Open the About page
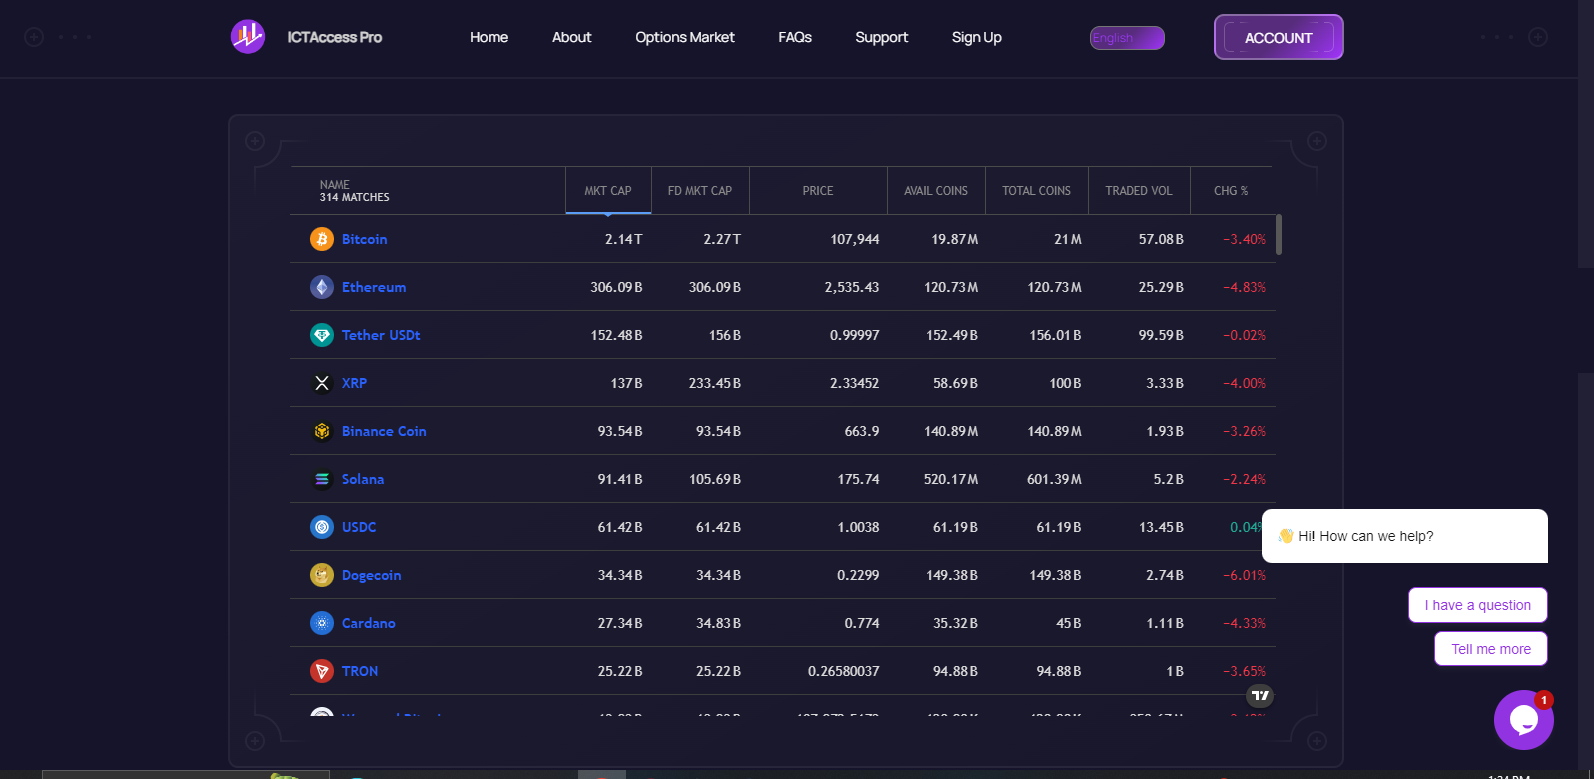 pos(572,37)
